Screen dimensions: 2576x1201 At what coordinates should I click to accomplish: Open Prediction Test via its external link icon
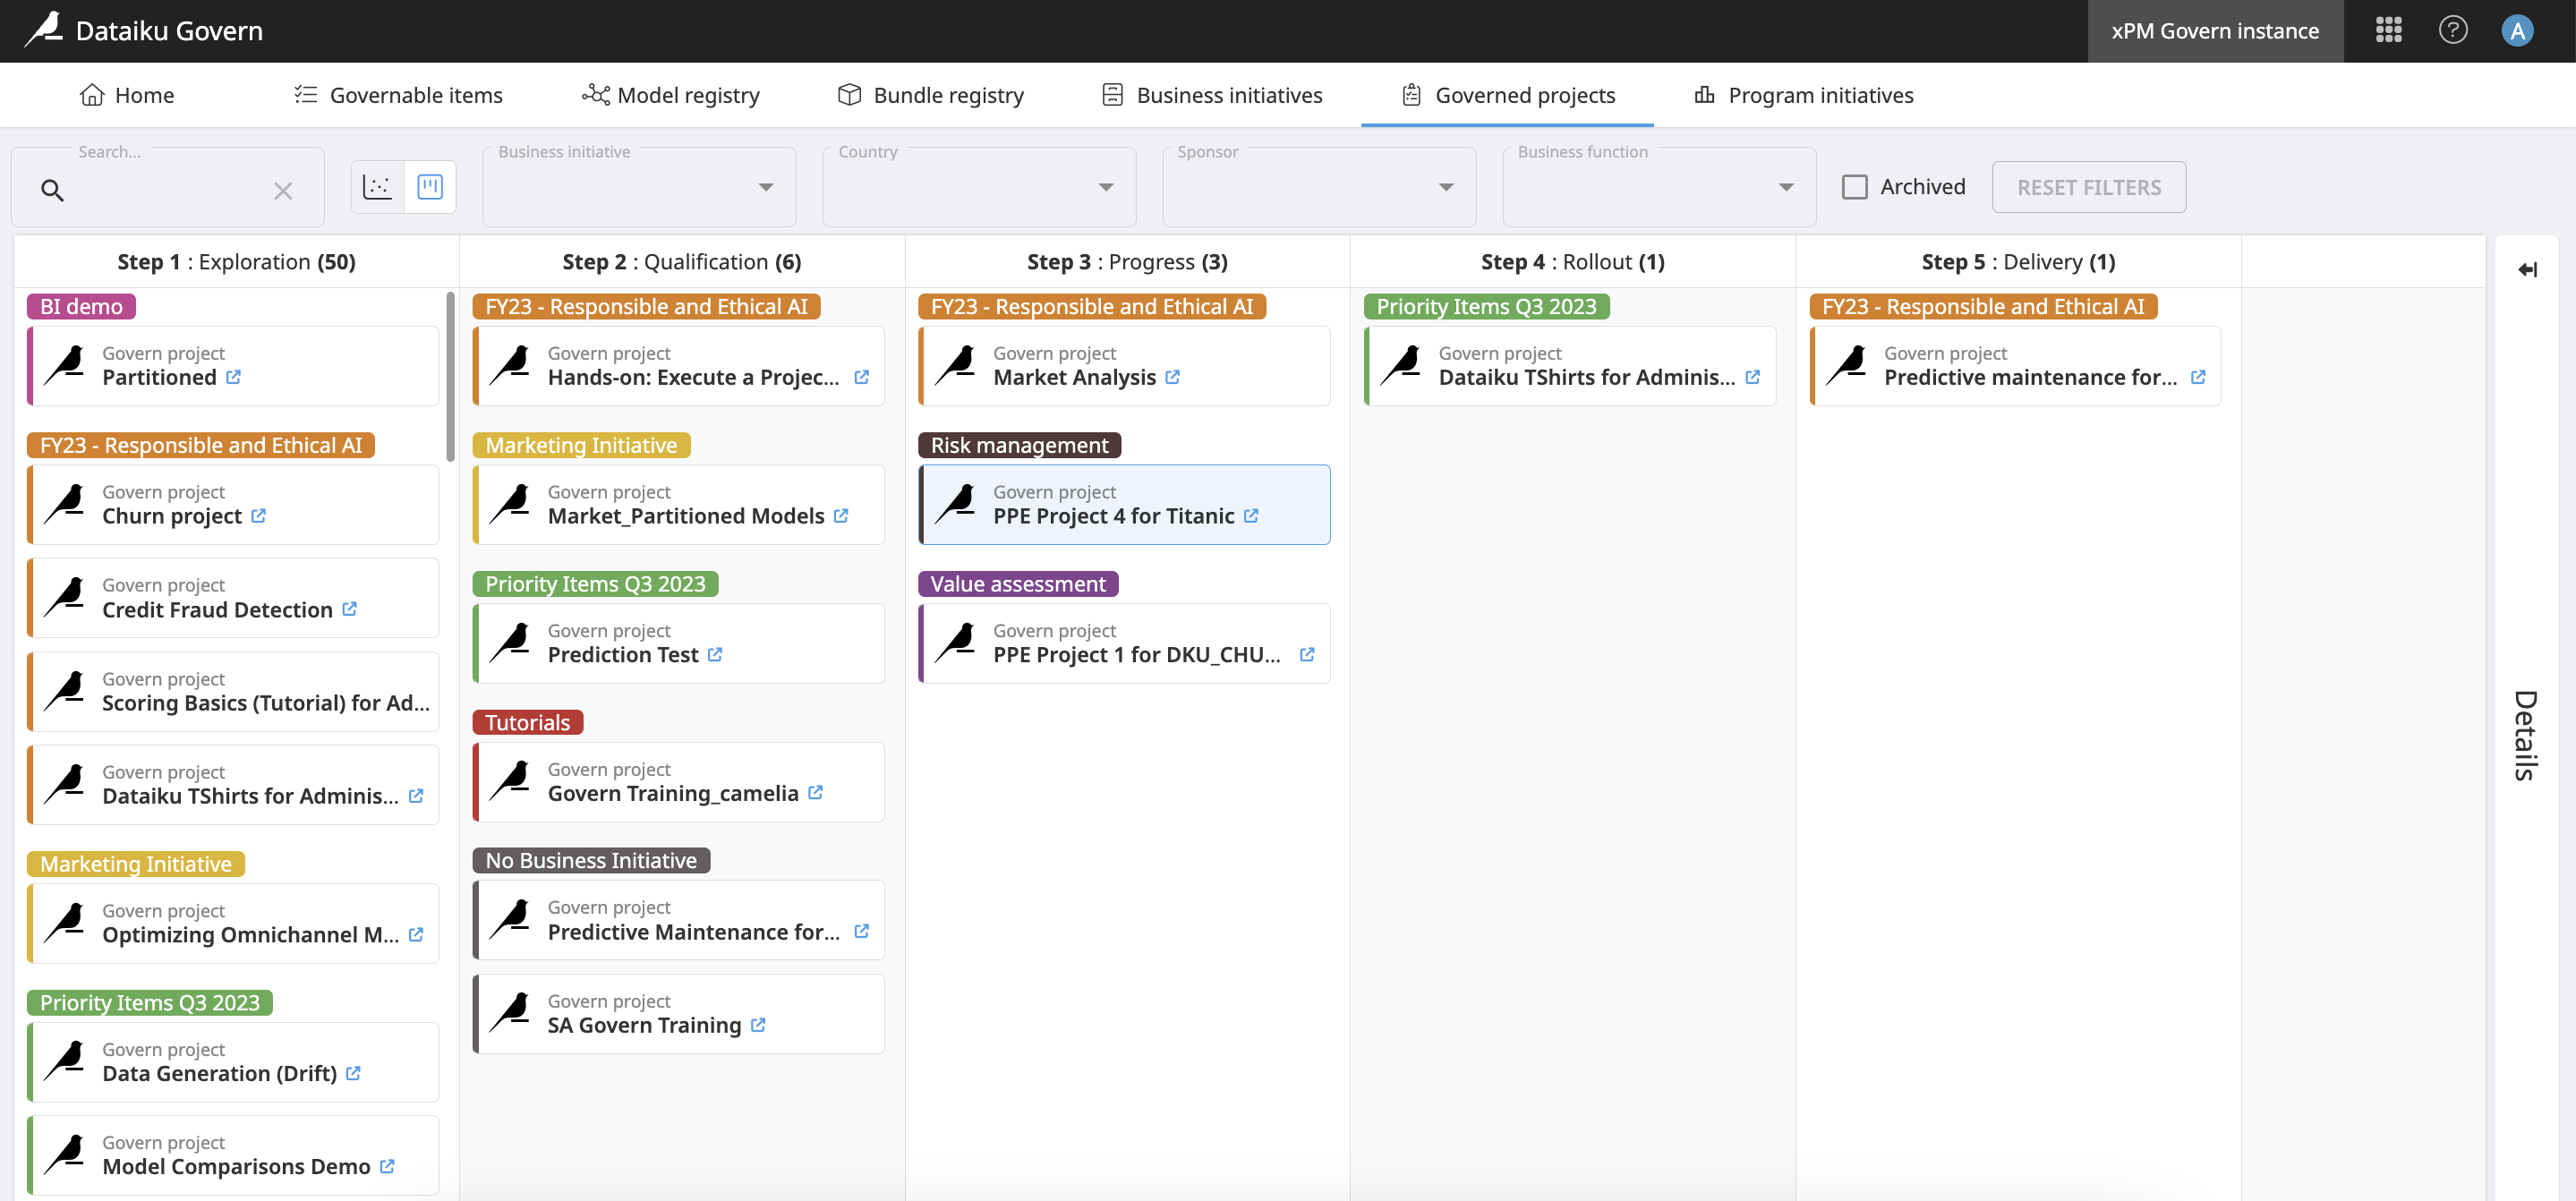tap(714, 654)
